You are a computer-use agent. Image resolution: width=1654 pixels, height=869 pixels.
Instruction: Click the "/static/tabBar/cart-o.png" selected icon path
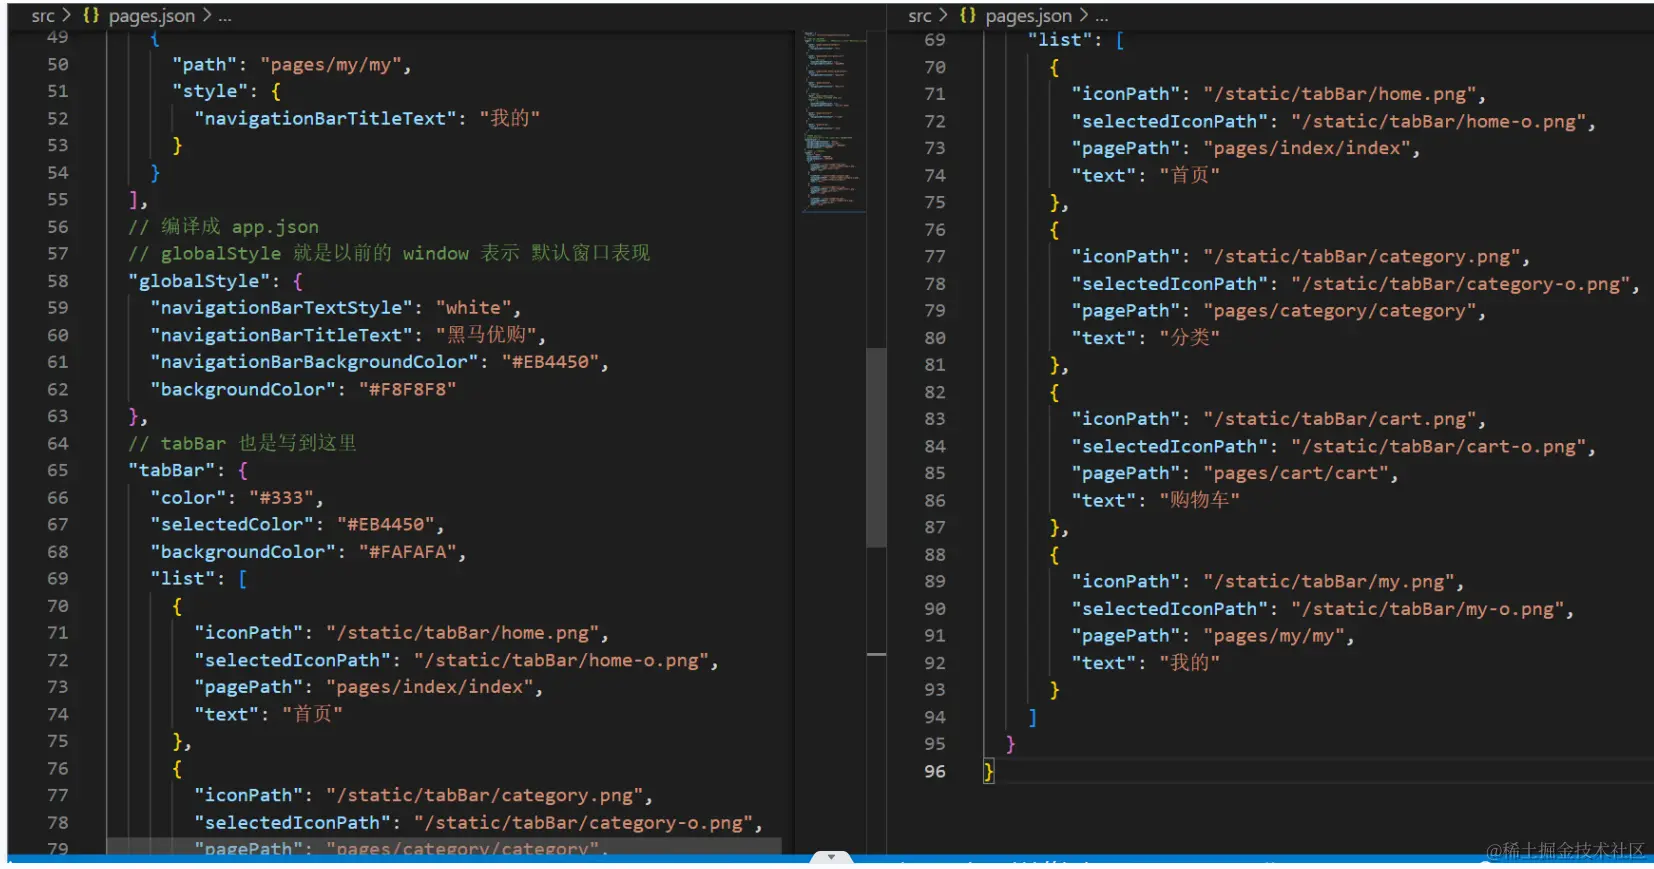(1439, 446)
